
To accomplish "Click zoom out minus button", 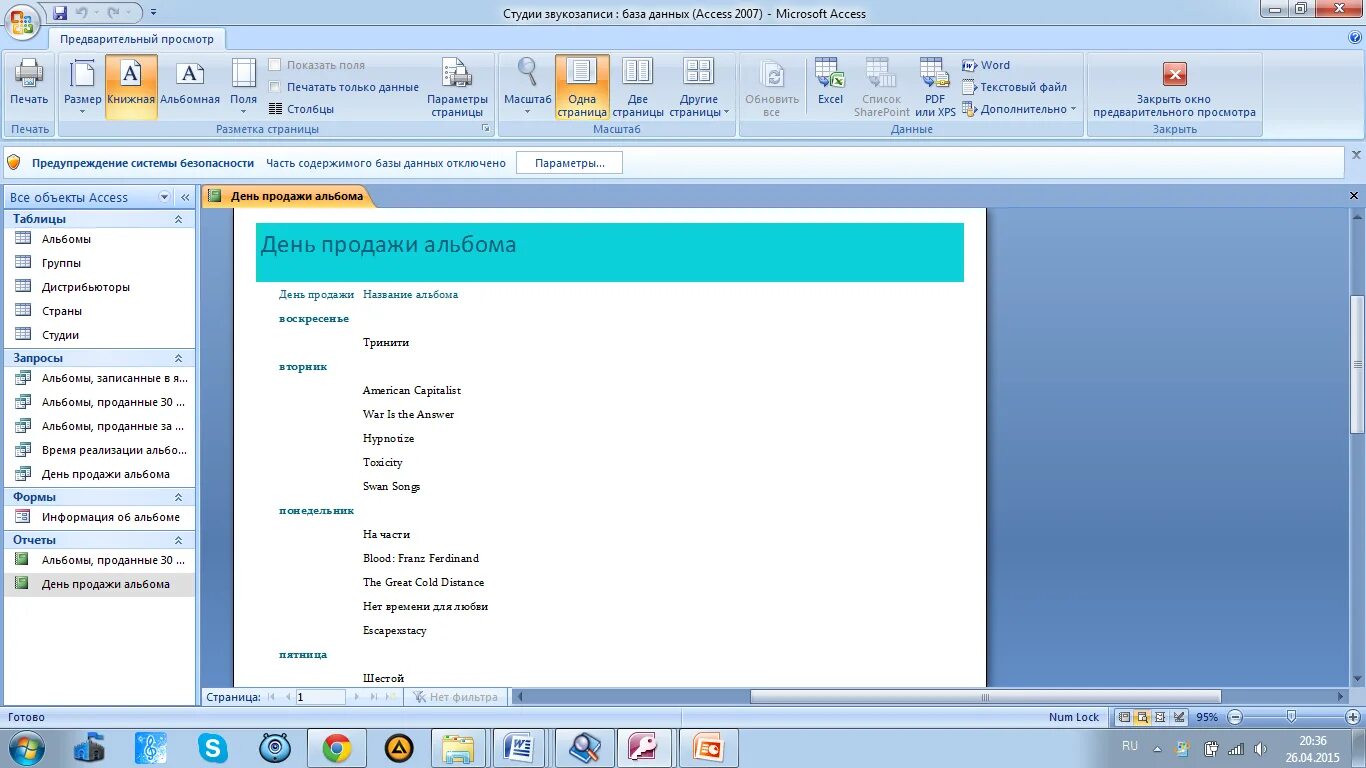I will pyautogui.click(x=1234, y=717).
